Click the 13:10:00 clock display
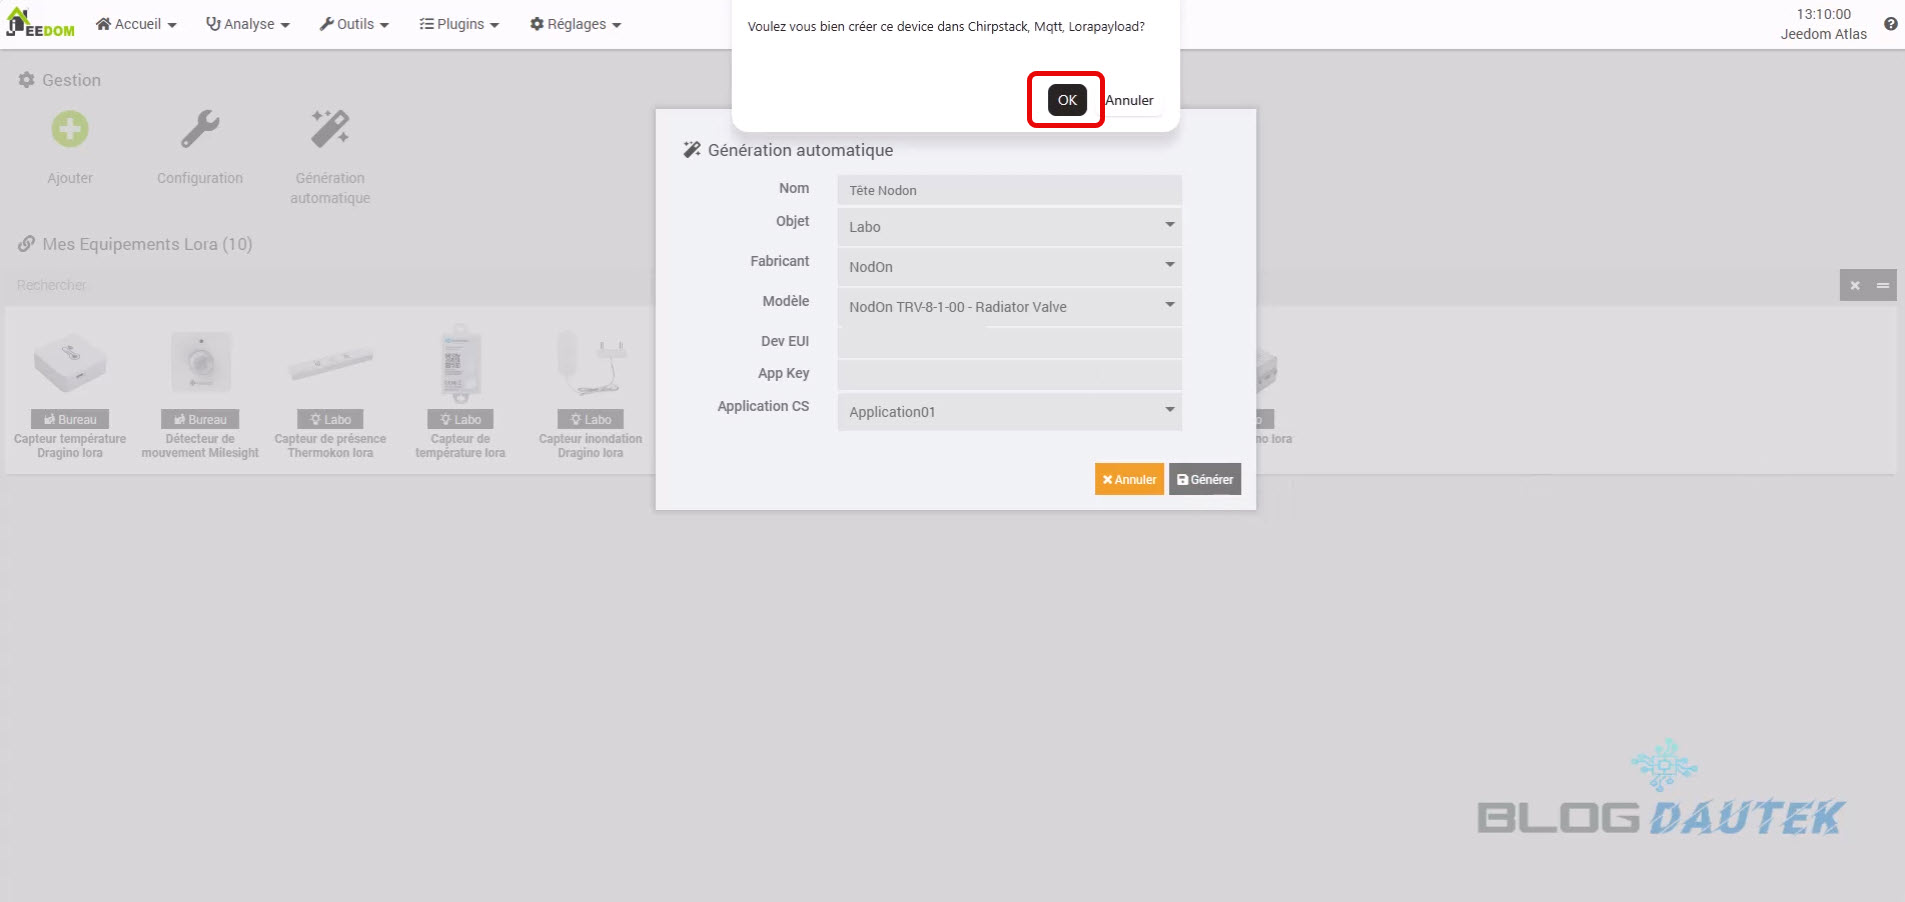This screenshot has height=902, width=1905. 1823,14
